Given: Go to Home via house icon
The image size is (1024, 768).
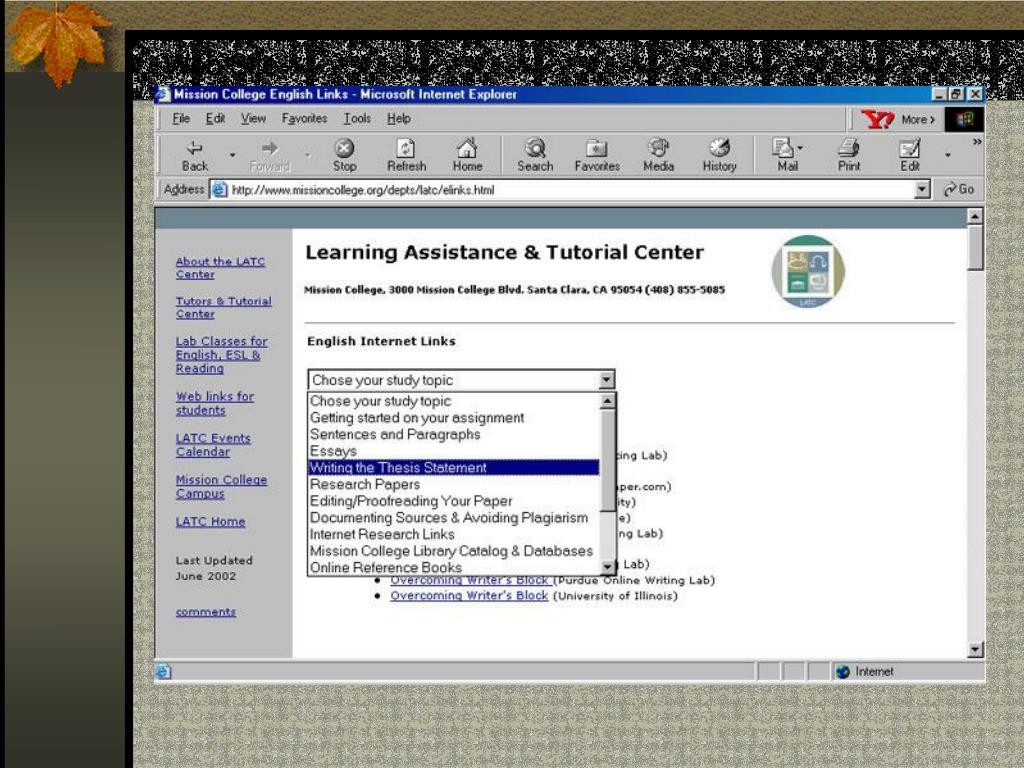Looking at the screenshot, I should point(467,148).
